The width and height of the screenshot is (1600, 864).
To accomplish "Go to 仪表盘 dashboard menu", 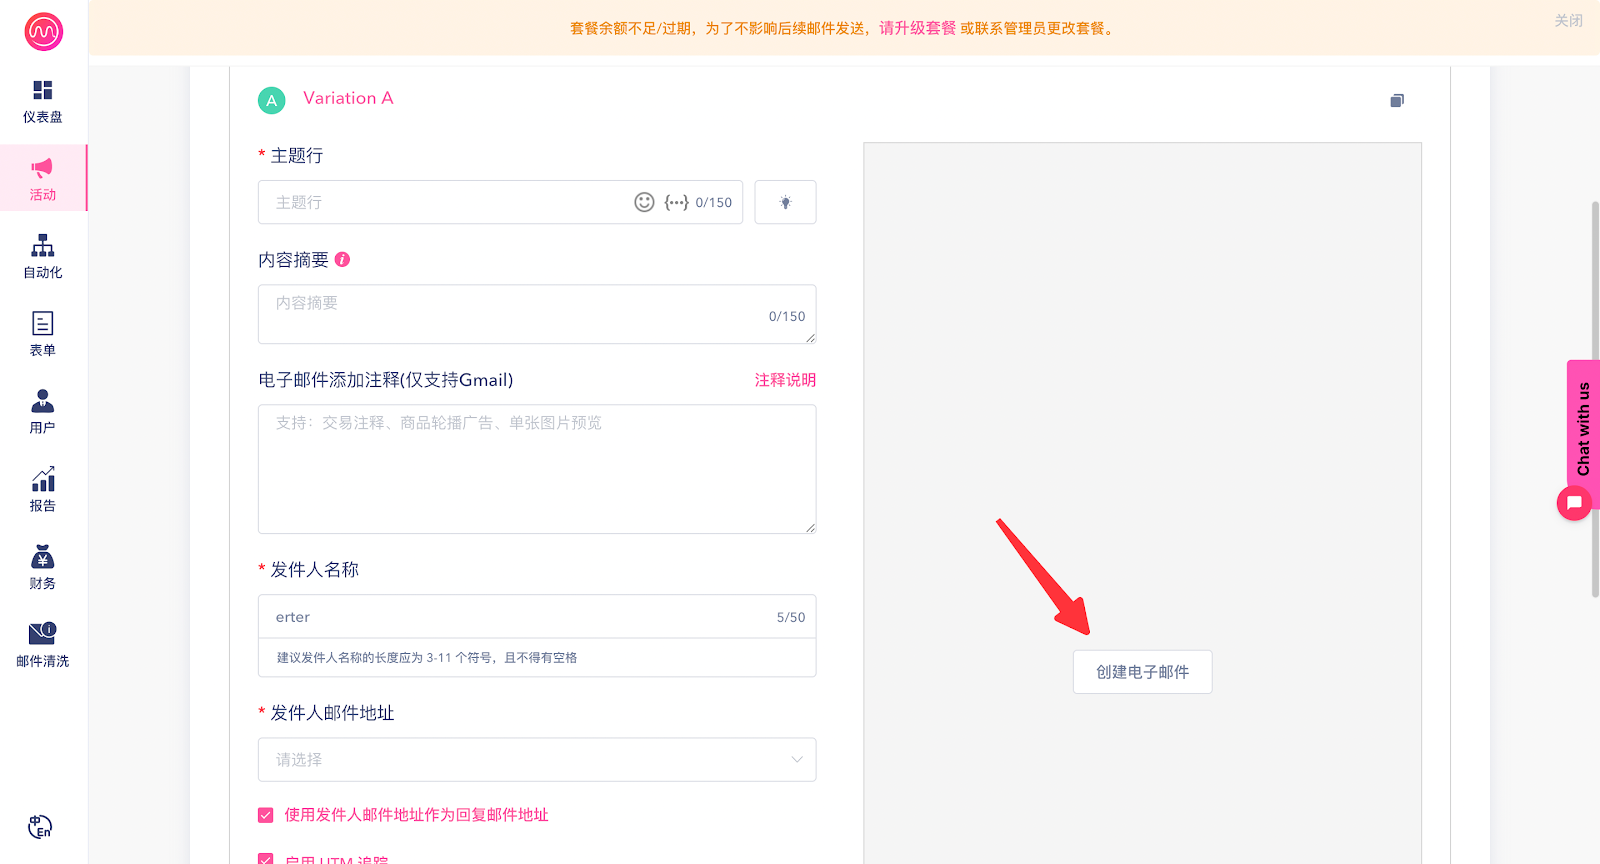I will (43, 101).
